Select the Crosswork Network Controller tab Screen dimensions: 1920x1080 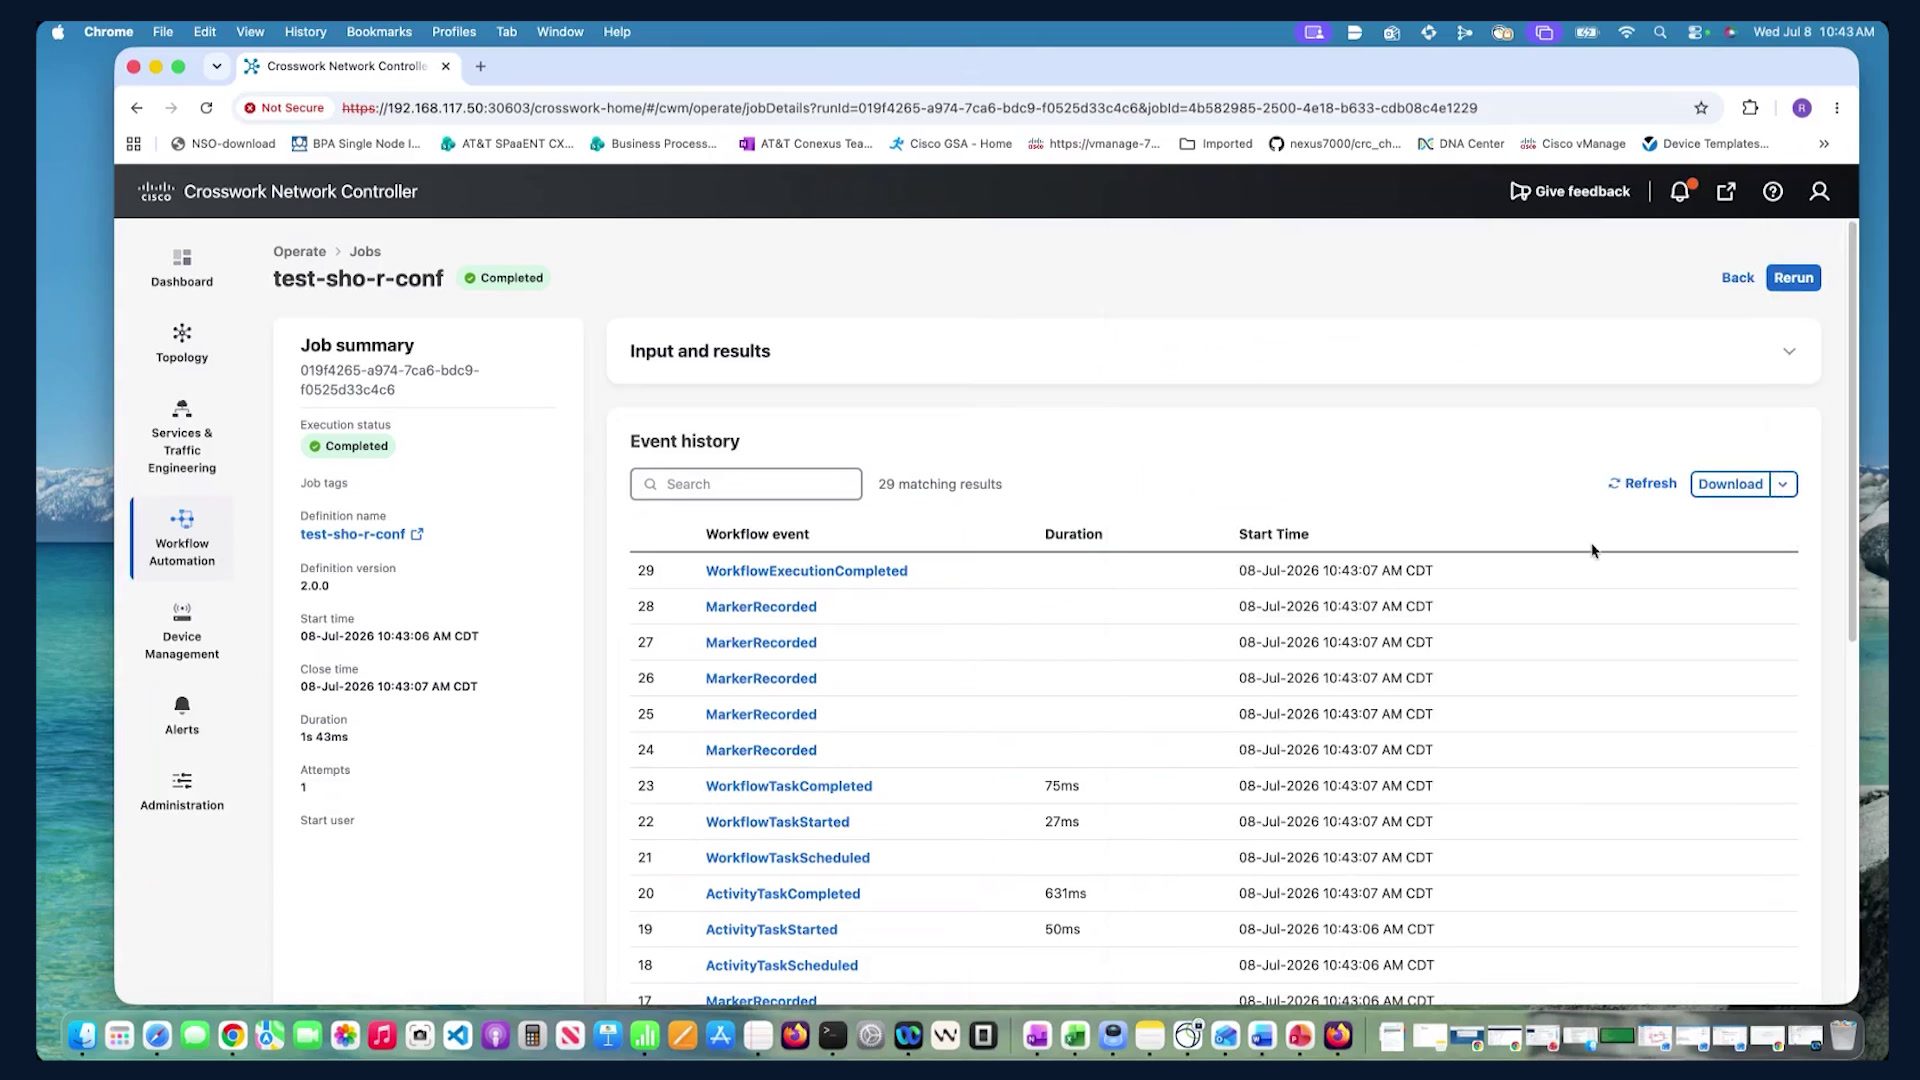coord(346,67)
